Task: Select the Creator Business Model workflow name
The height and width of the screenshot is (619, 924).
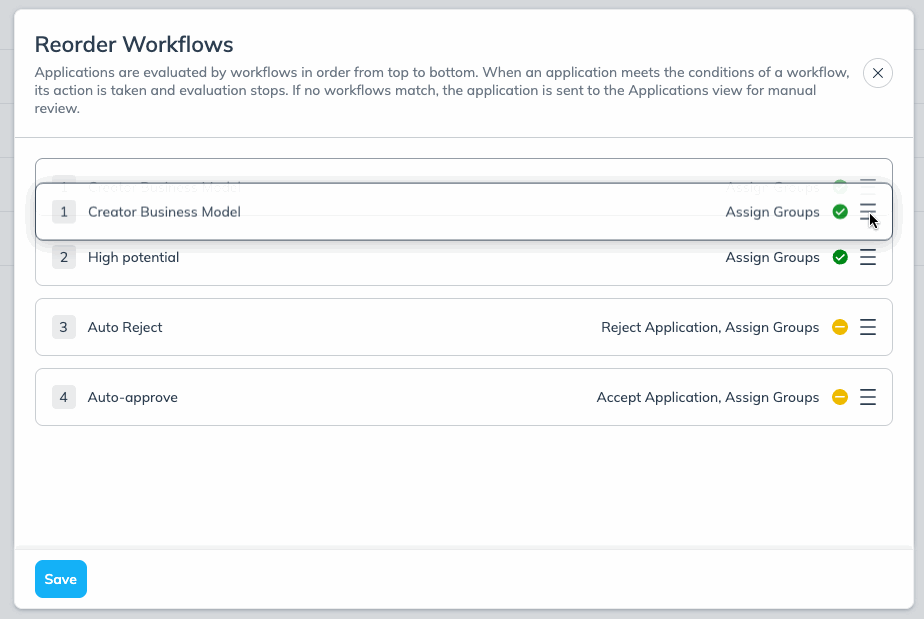Action: (x=164, y=211)
